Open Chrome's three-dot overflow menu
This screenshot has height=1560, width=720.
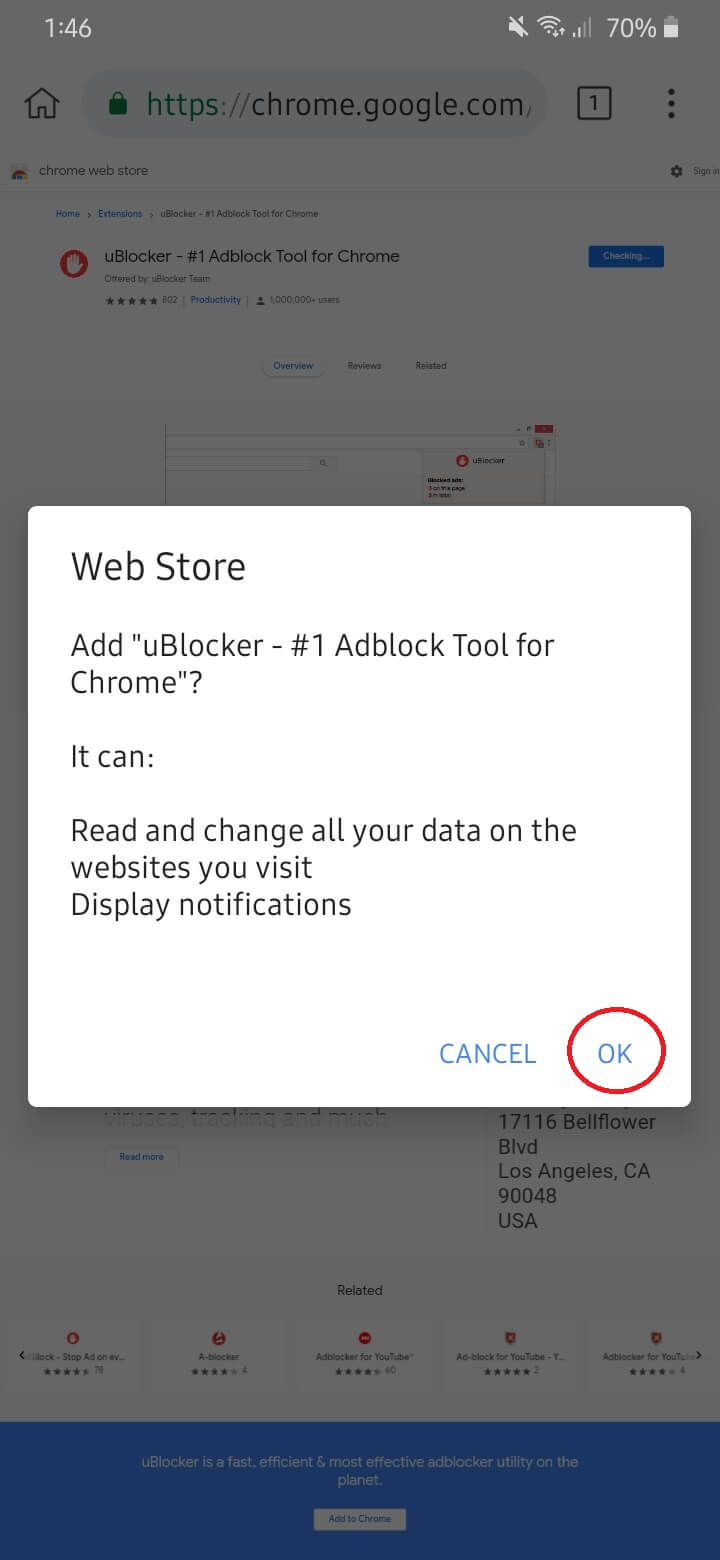pos(671,103)
